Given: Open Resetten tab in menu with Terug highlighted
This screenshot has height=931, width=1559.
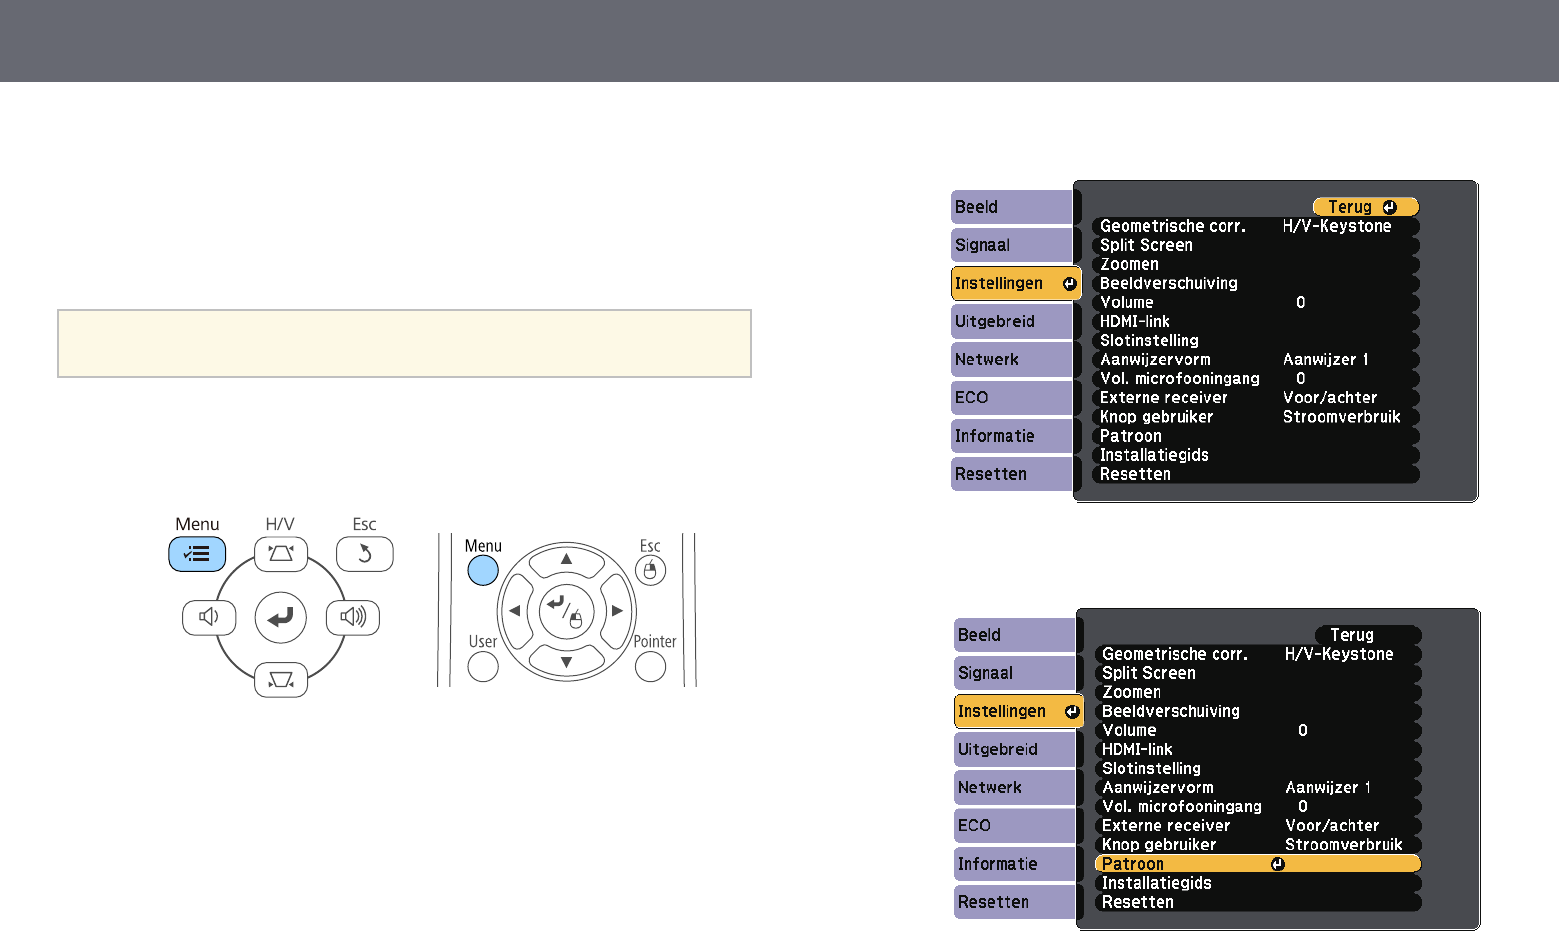Looking at the screenshot, I should pos(1012,474).
